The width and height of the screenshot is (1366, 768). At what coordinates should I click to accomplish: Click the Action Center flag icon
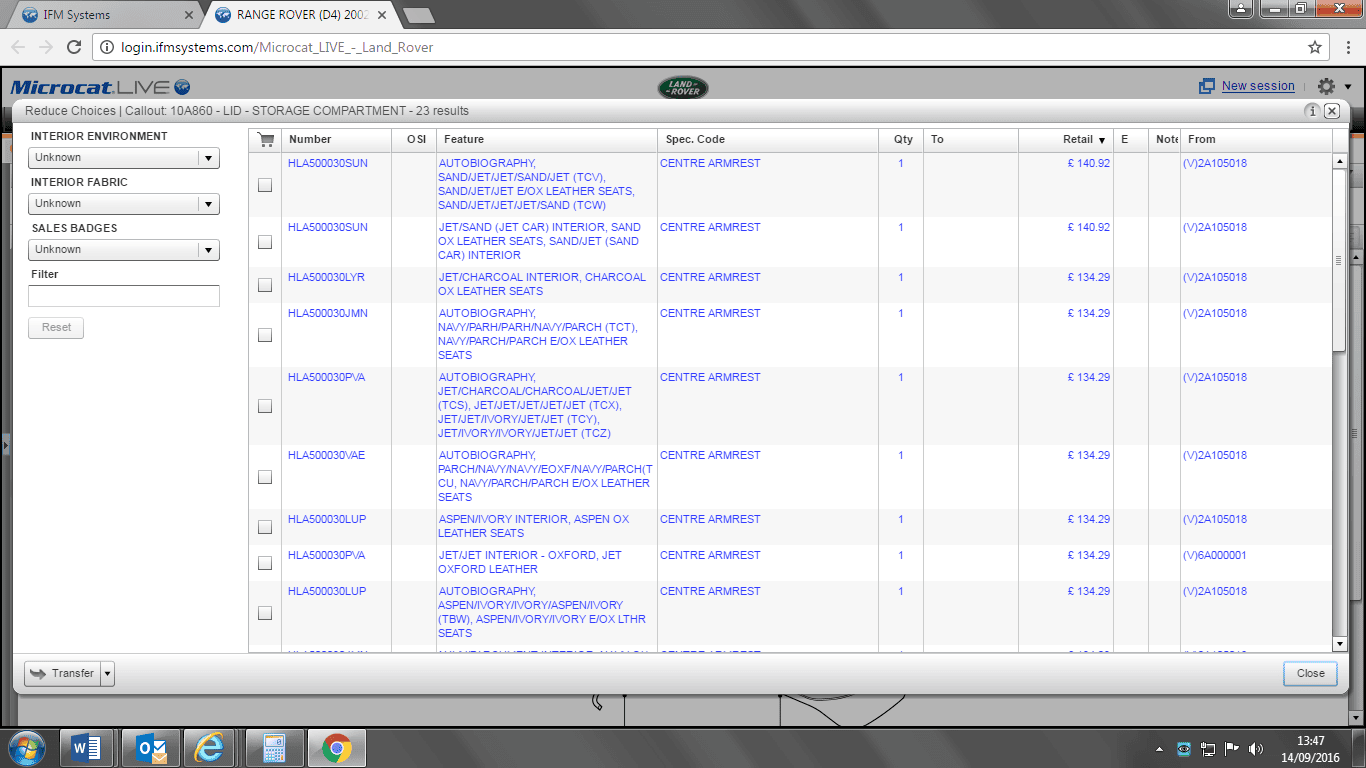[x=1232, y=748]
